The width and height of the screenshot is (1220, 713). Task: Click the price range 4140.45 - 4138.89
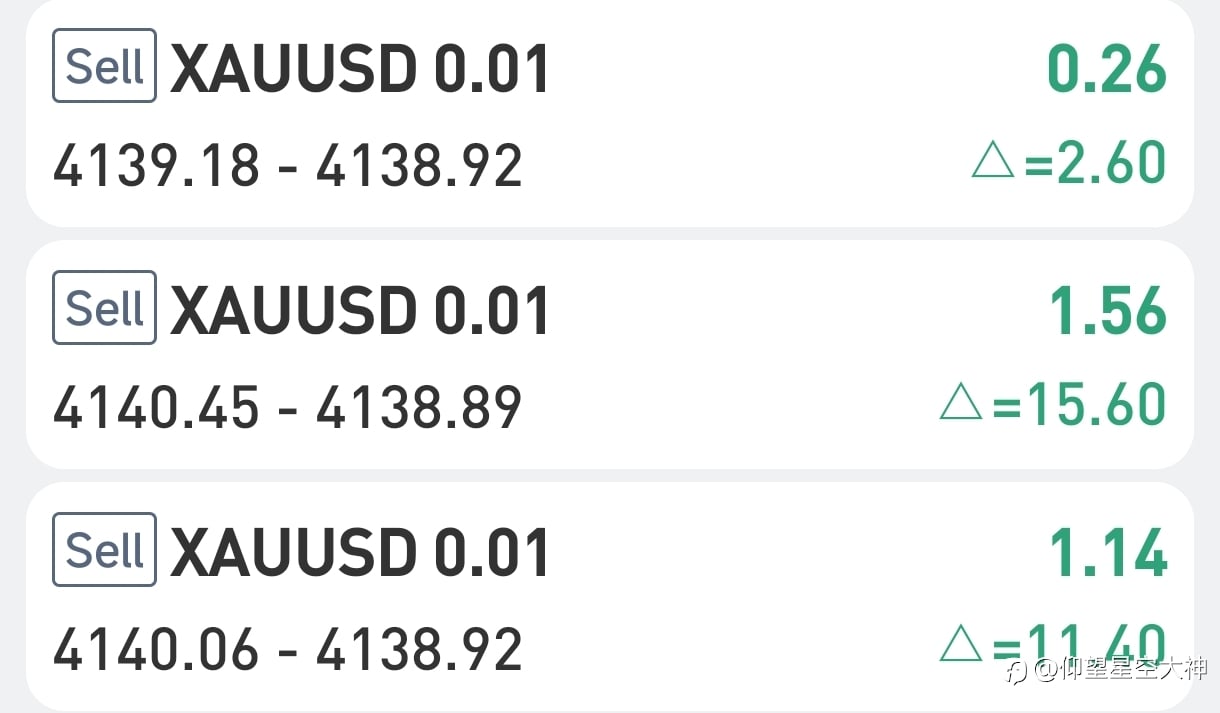[288, 407]
